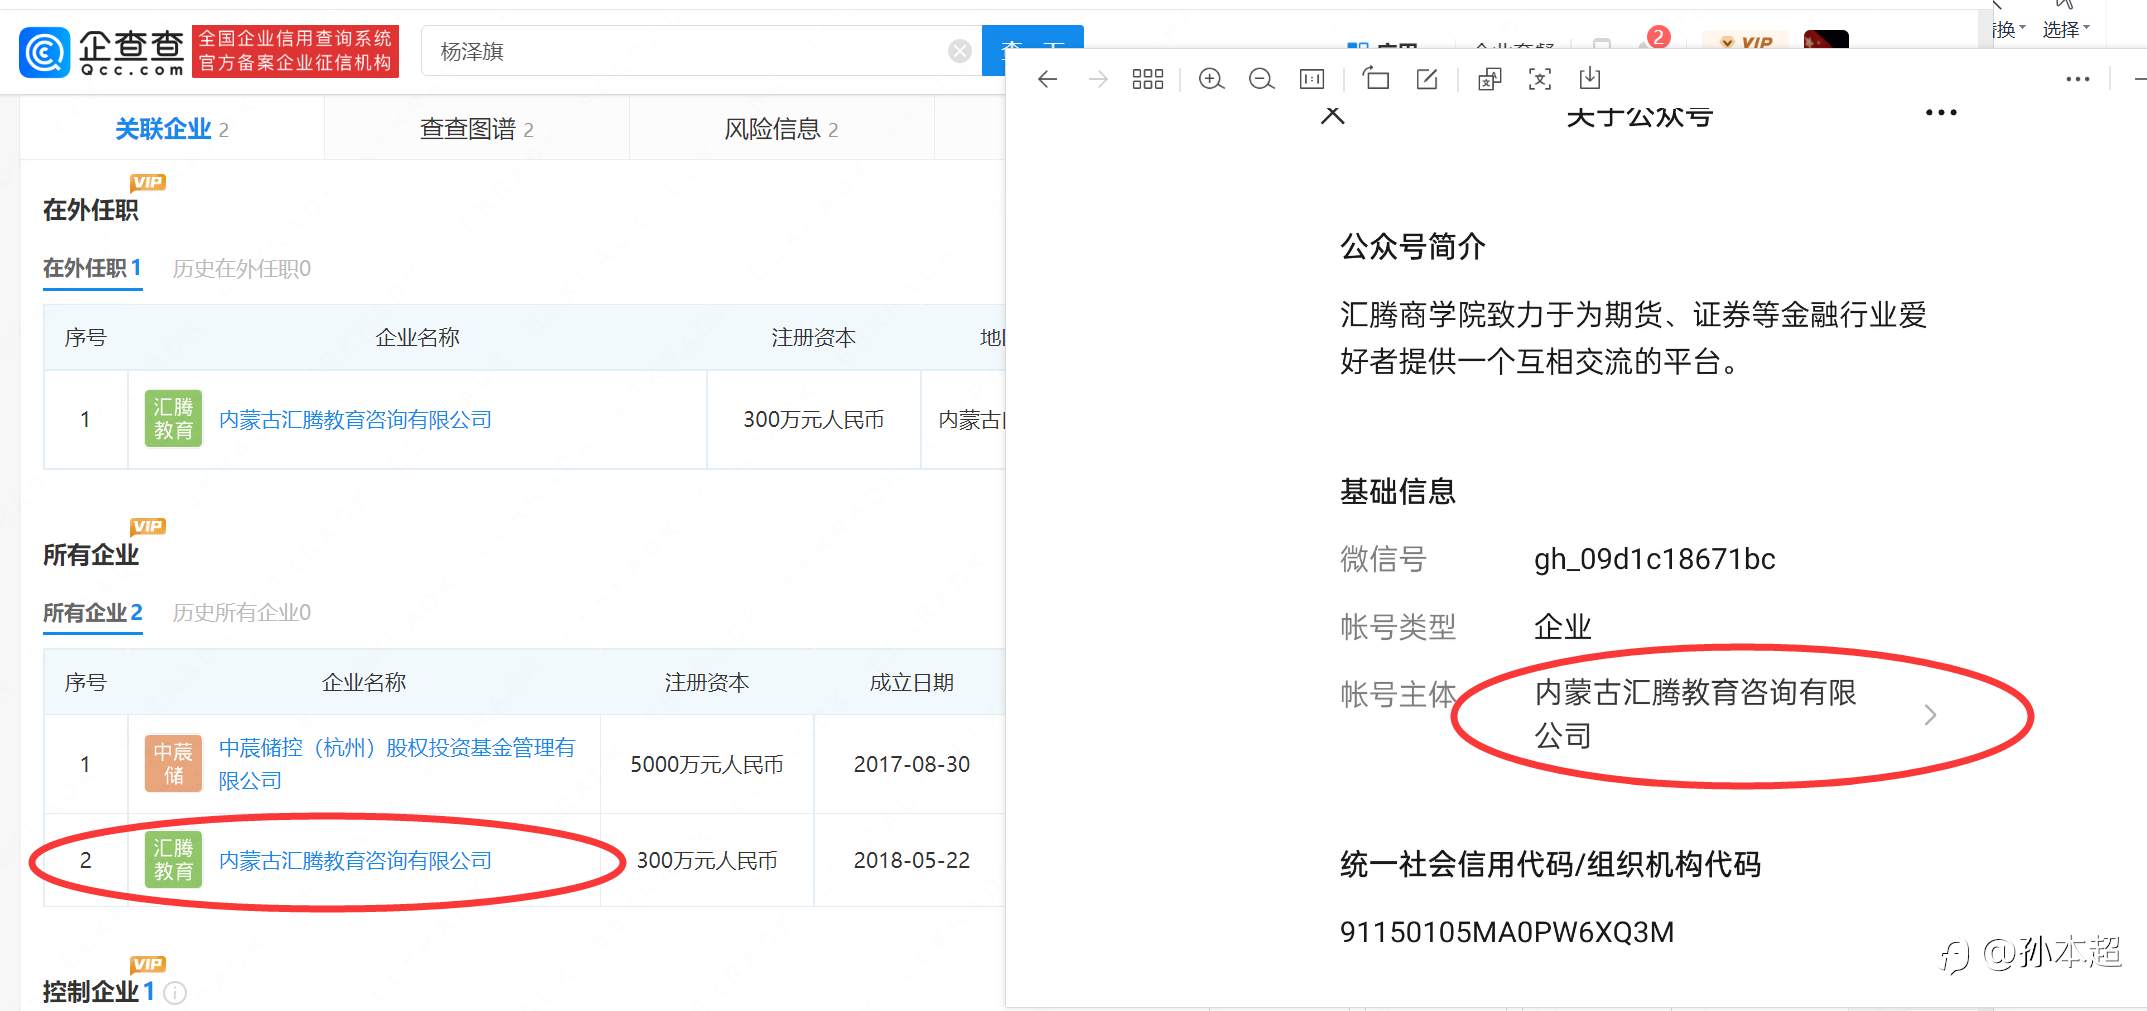Click the Qichacha logo
2147x1011 pixels.
(x=103, y=52)
